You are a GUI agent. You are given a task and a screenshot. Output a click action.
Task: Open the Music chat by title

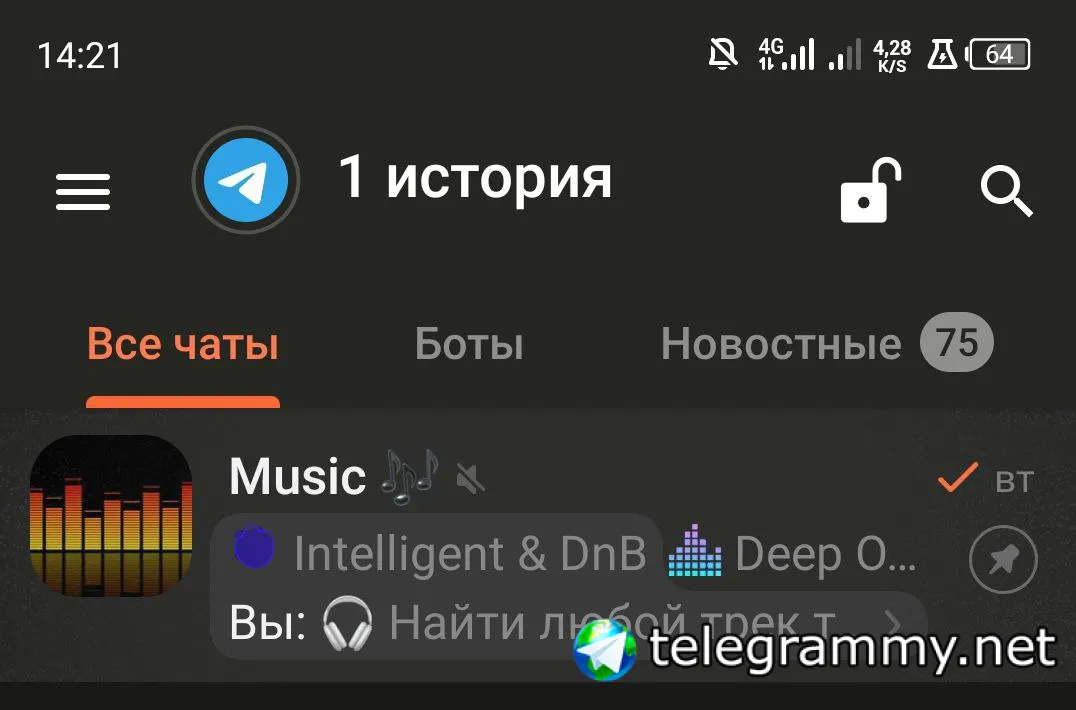pyautogui.click(x=297, y=476)
